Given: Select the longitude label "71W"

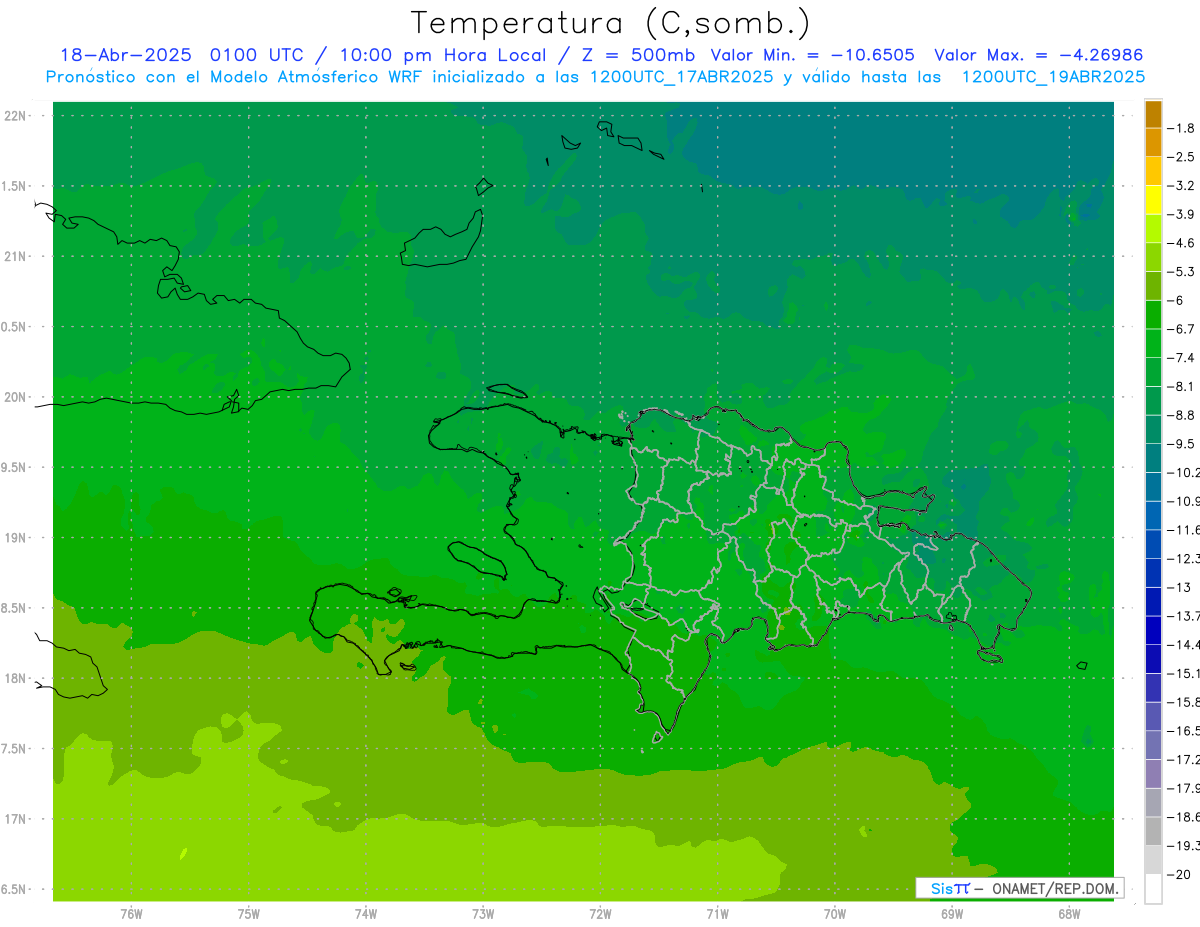Looking at the screenshot, I should point(718,914).
